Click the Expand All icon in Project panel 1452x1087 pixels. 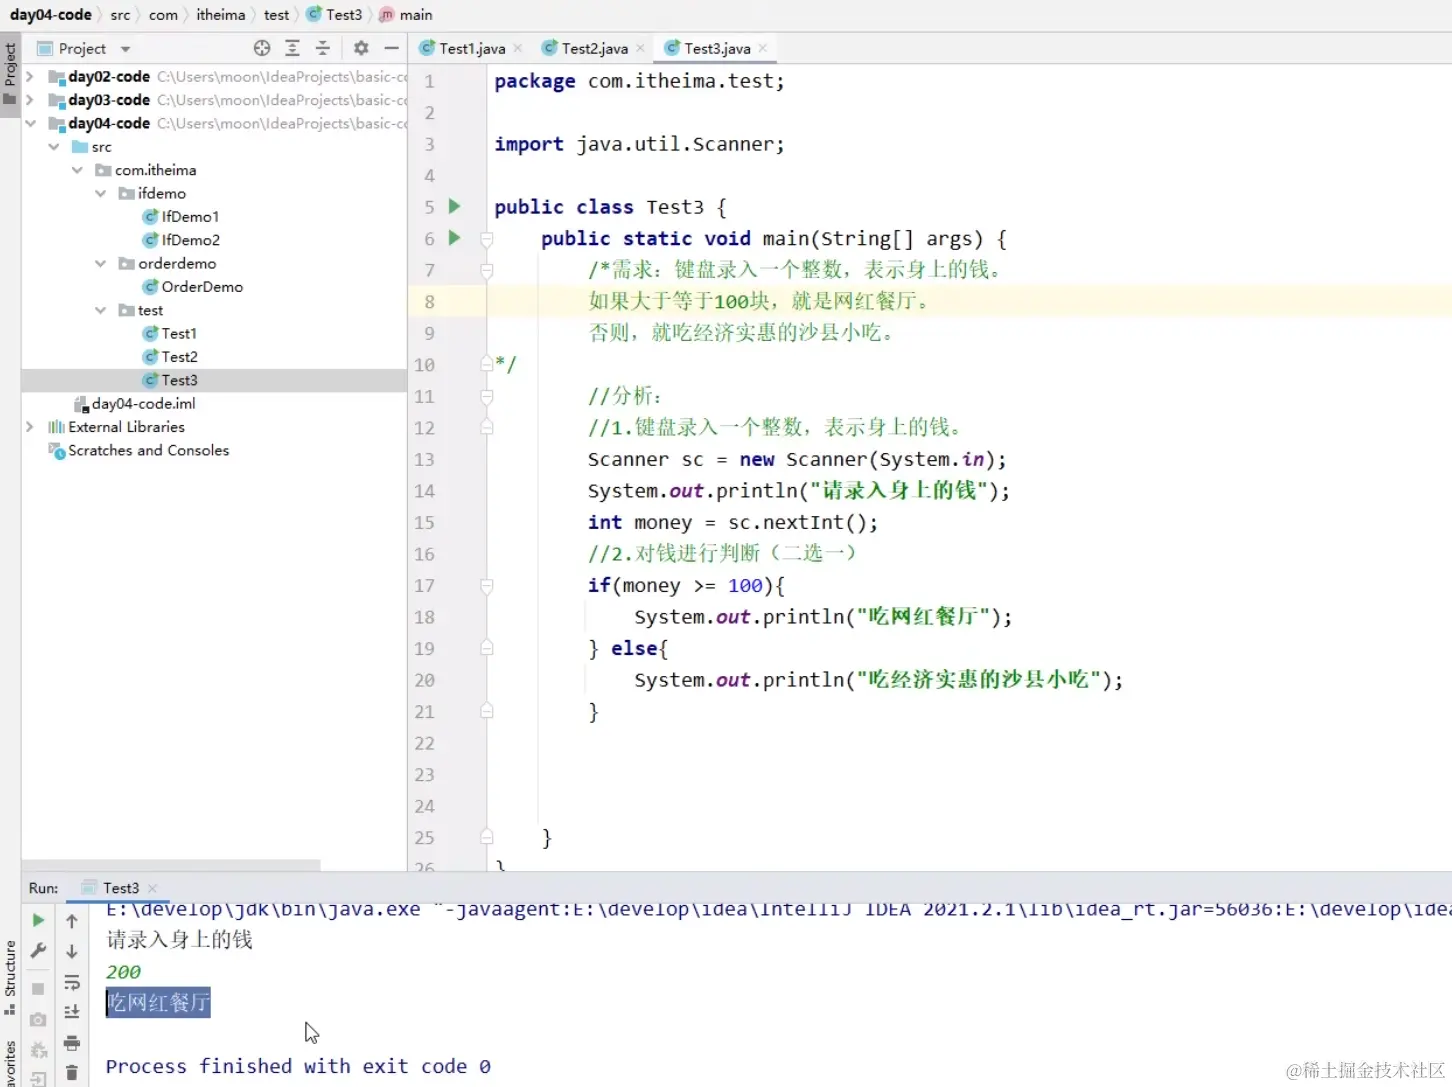[292, 48]
